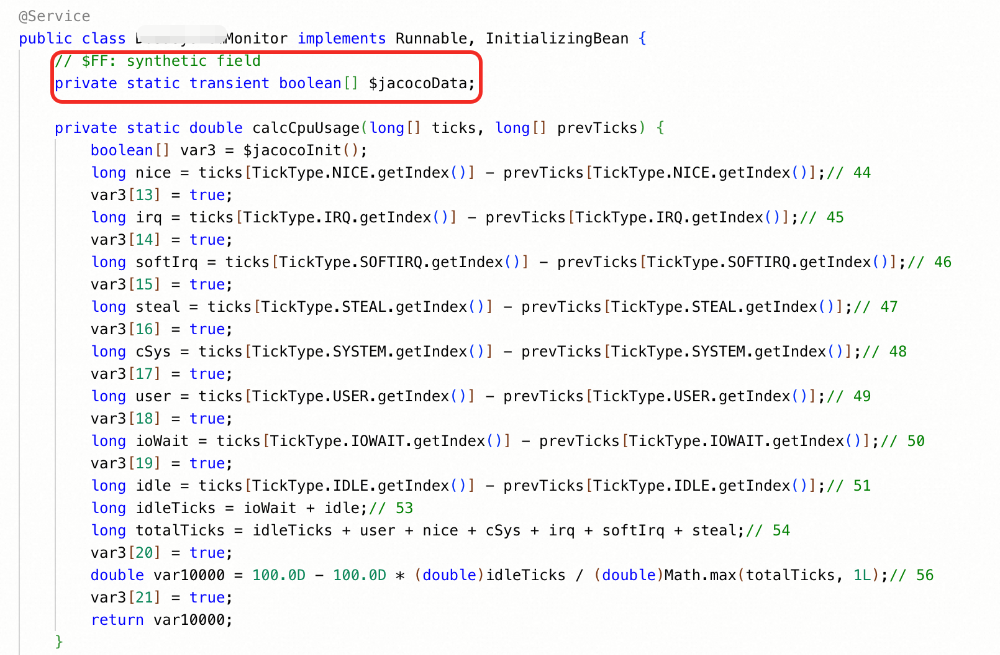Click the '// 50' line number comment
Viewport: 1000px width, 655px height.
[x=902, y=441]
